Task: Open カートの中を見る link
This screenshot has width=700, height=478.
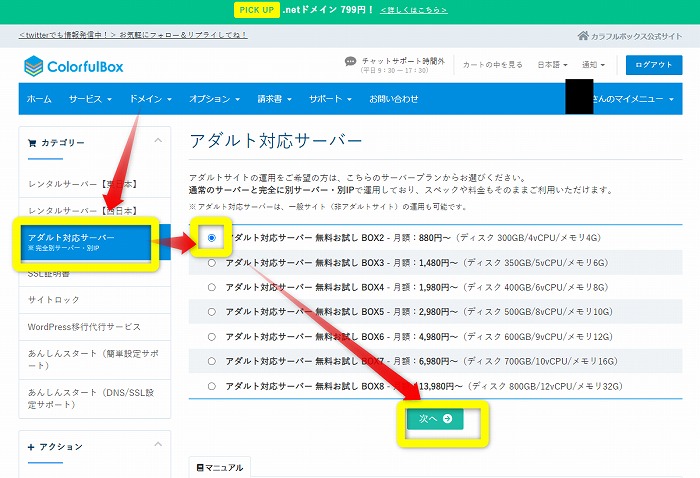Action: (x=492, y=65)
